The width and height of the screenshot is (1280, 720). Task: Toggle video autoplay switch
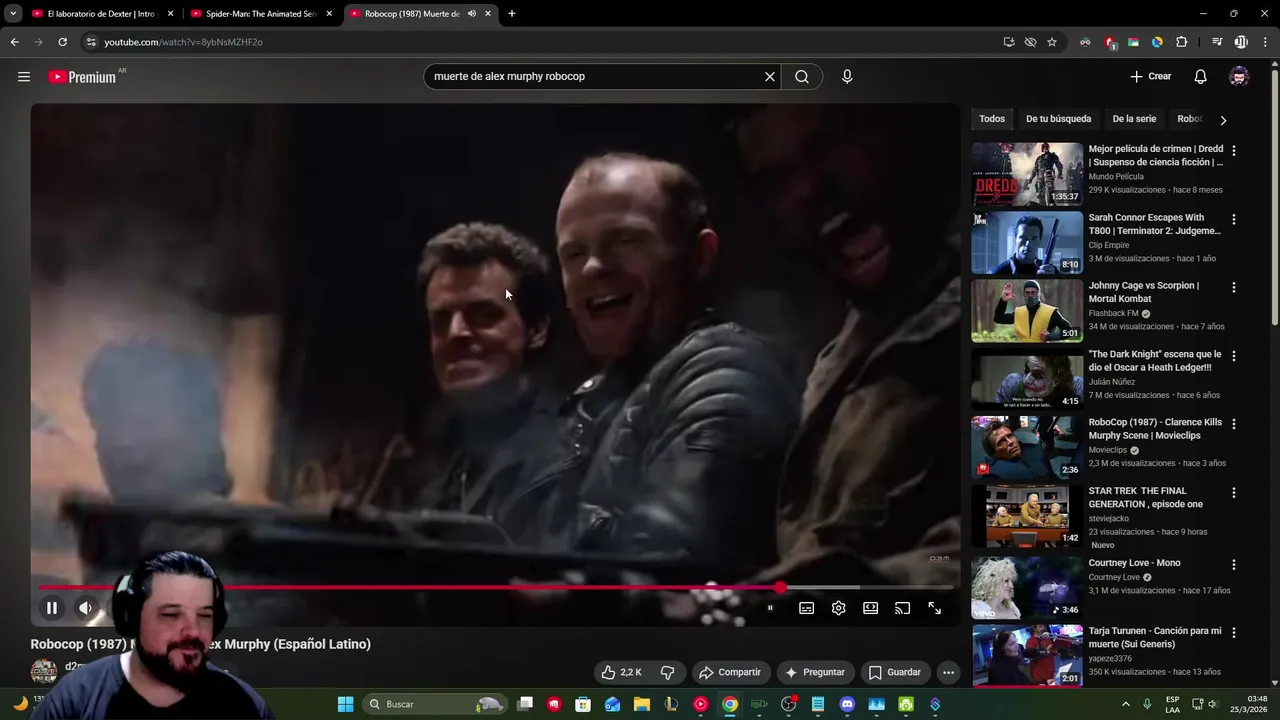point(769,608)
